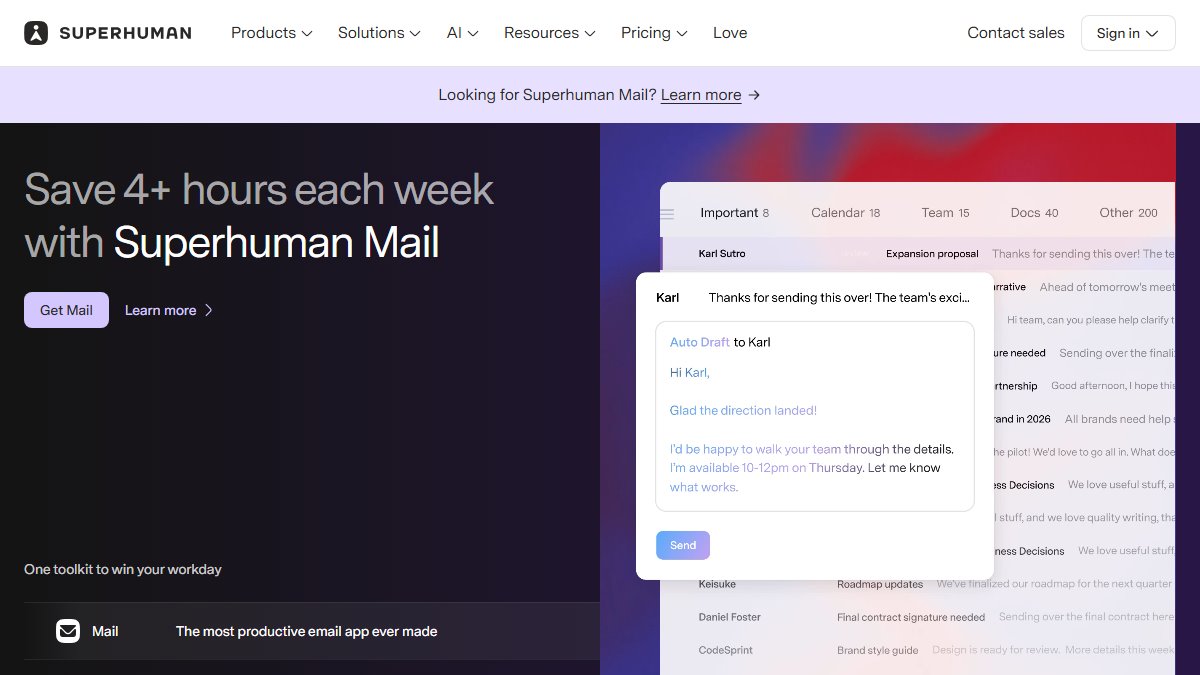
Task: Follow the Learn more banner link
Action: tap(701, 95)
